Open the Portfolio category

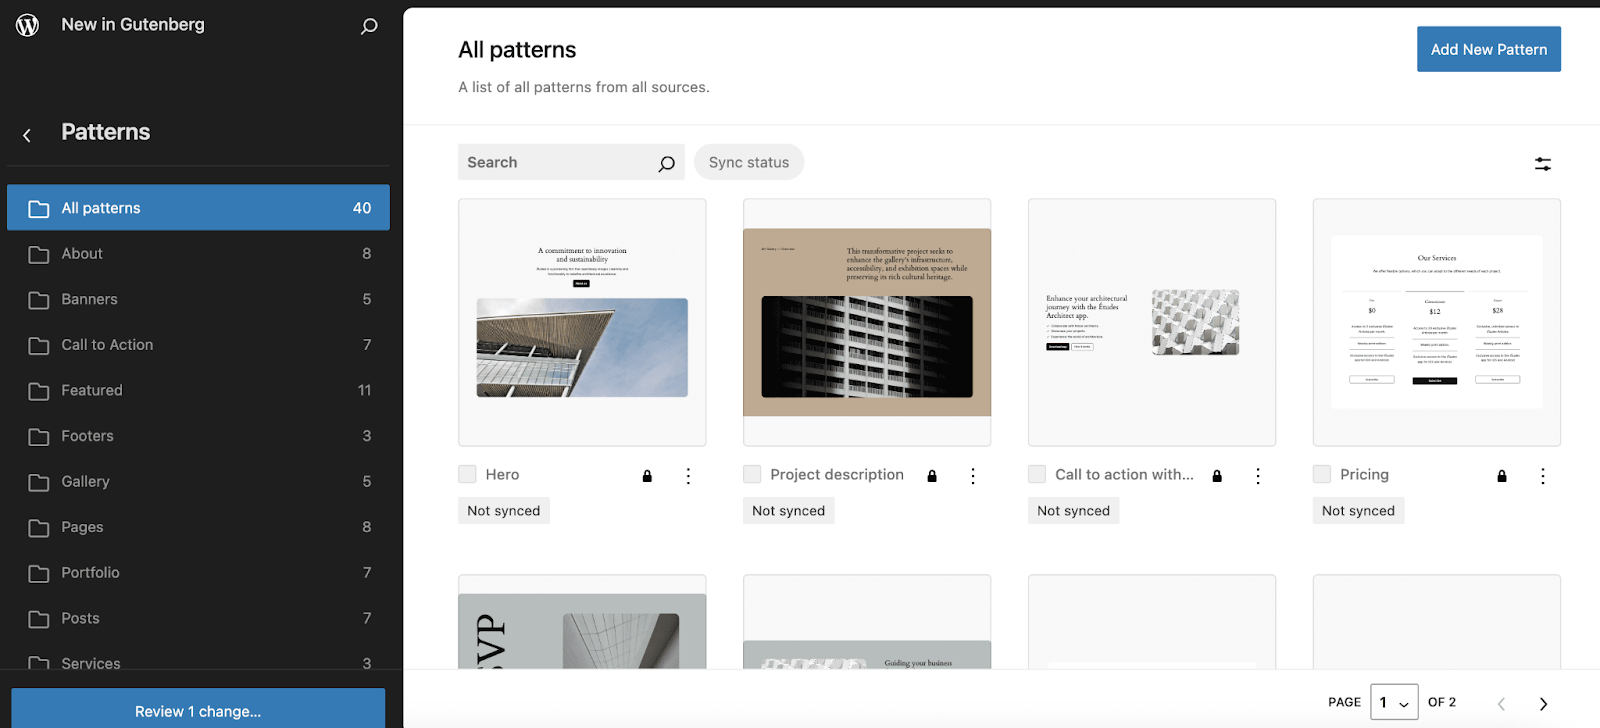pos(198,572)
